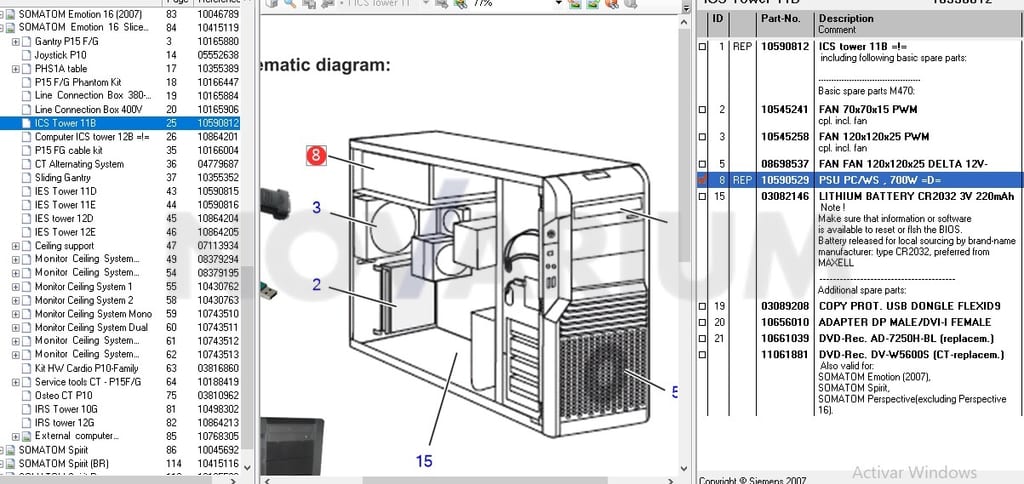Click callout number 2 in the diagram
This screenshot has width=1024, height=484.
317,285
